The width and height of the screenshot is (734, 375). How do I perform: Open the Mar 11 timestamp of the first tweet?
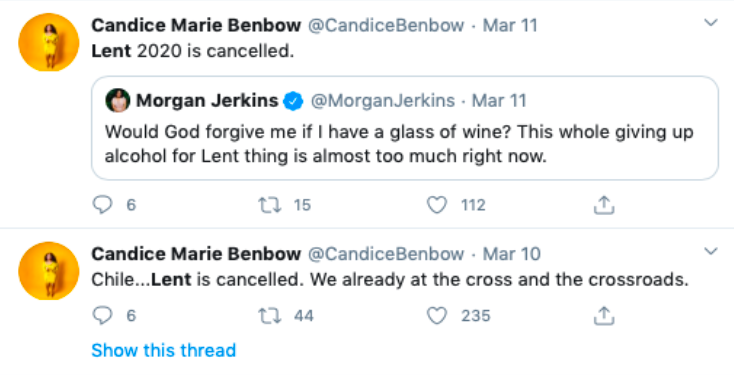[x=510, y=25]
